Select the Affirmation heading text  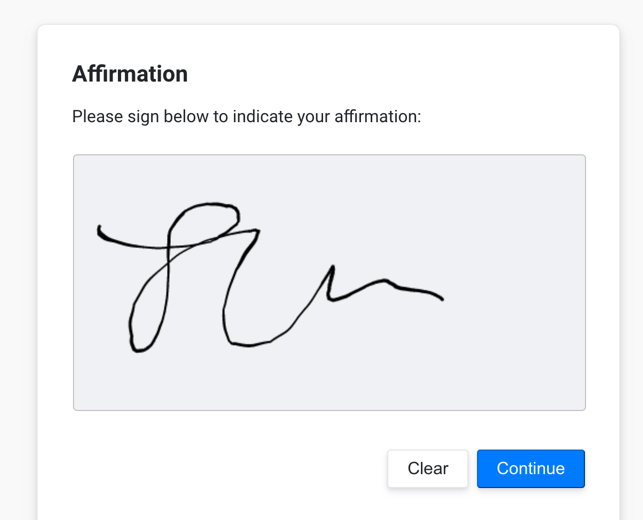click(x=130, y=74)
